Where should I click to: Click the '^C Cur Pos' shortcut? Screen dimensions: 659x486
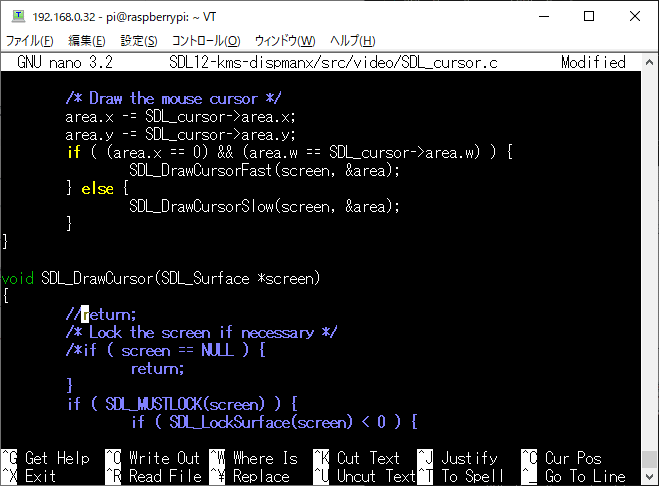561,458
